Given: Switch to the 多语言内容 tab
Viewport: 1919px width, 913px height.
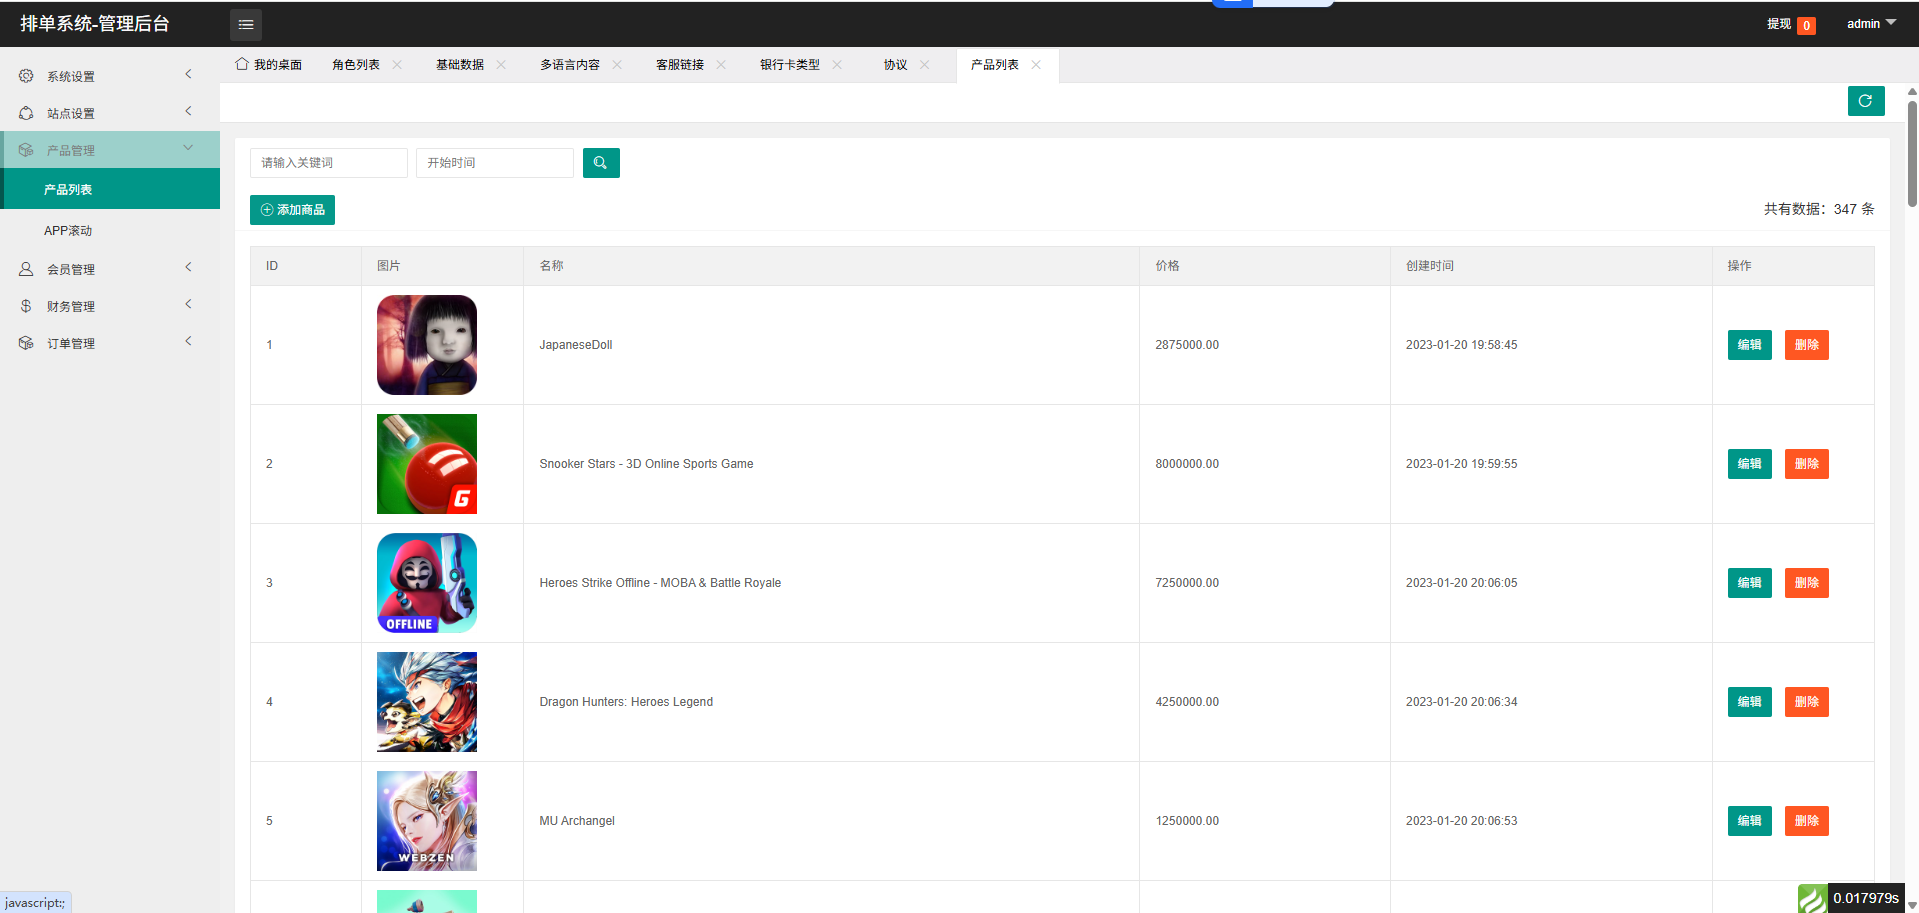Looking at the screenshot, I should 569,65.
